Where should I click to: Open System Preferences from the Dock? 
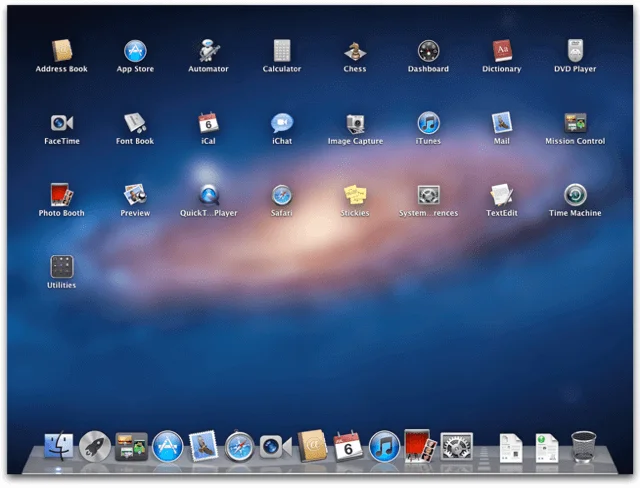pyautogui.click(x=457, y=446)
